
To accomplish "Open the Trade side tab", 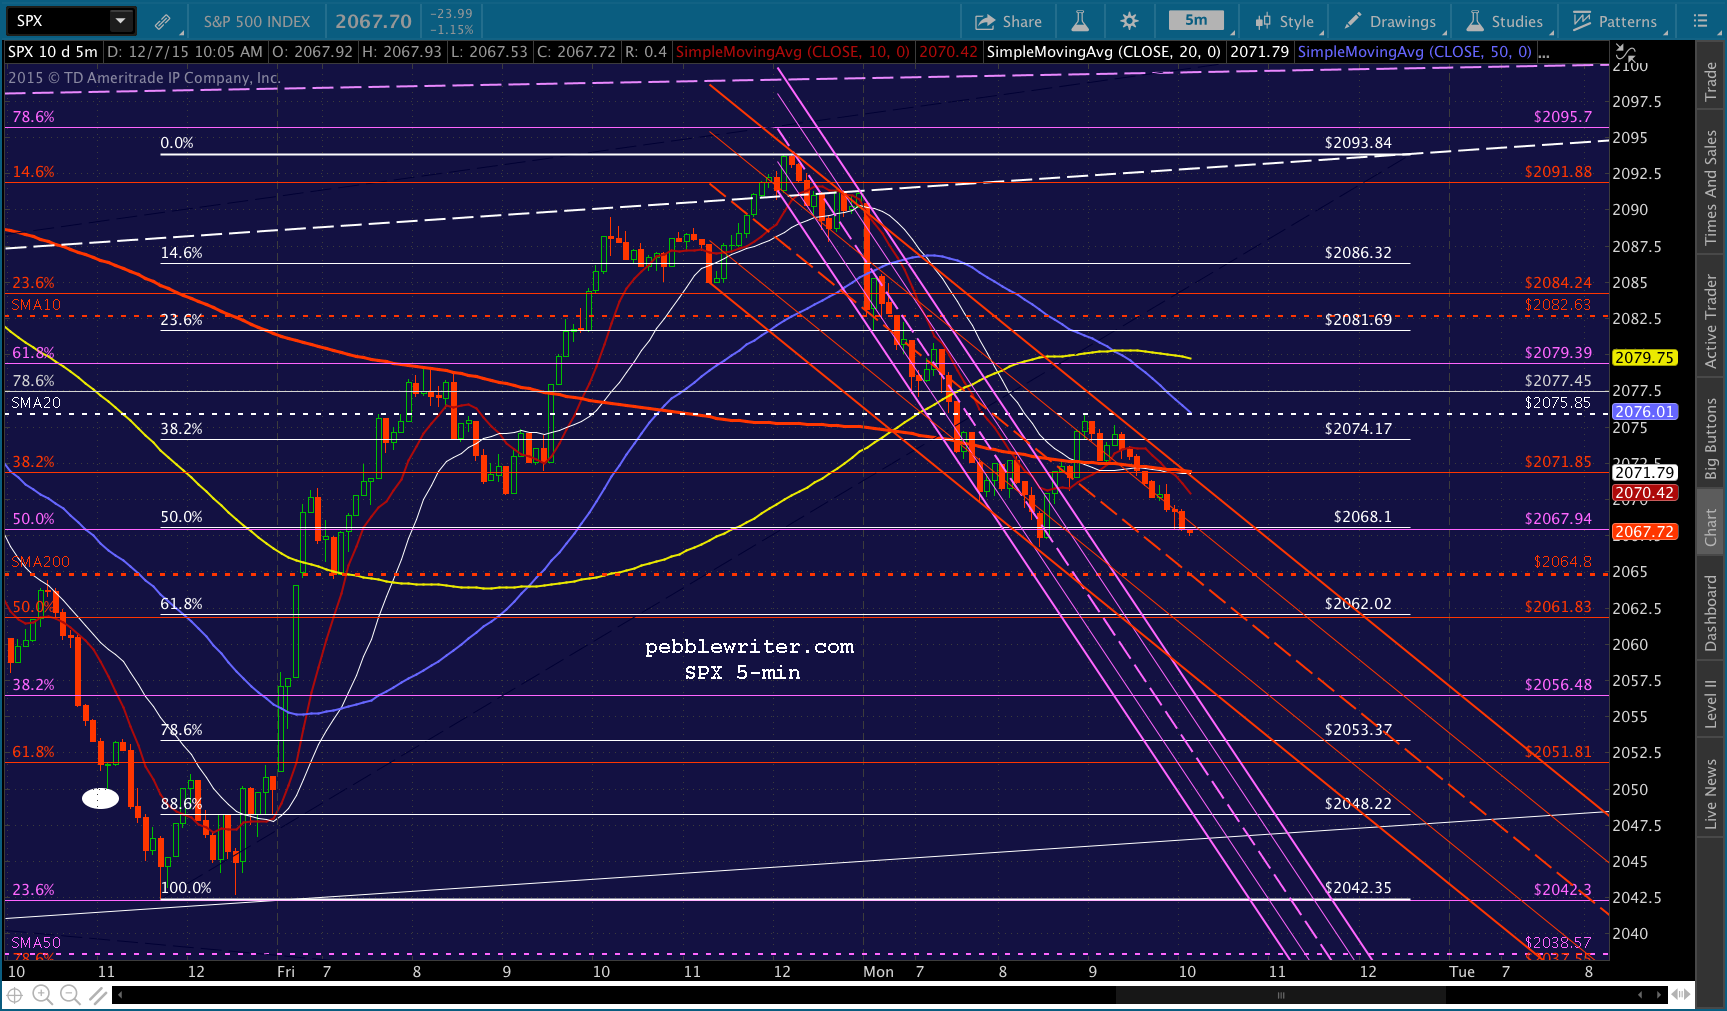I will (1711, 81).
